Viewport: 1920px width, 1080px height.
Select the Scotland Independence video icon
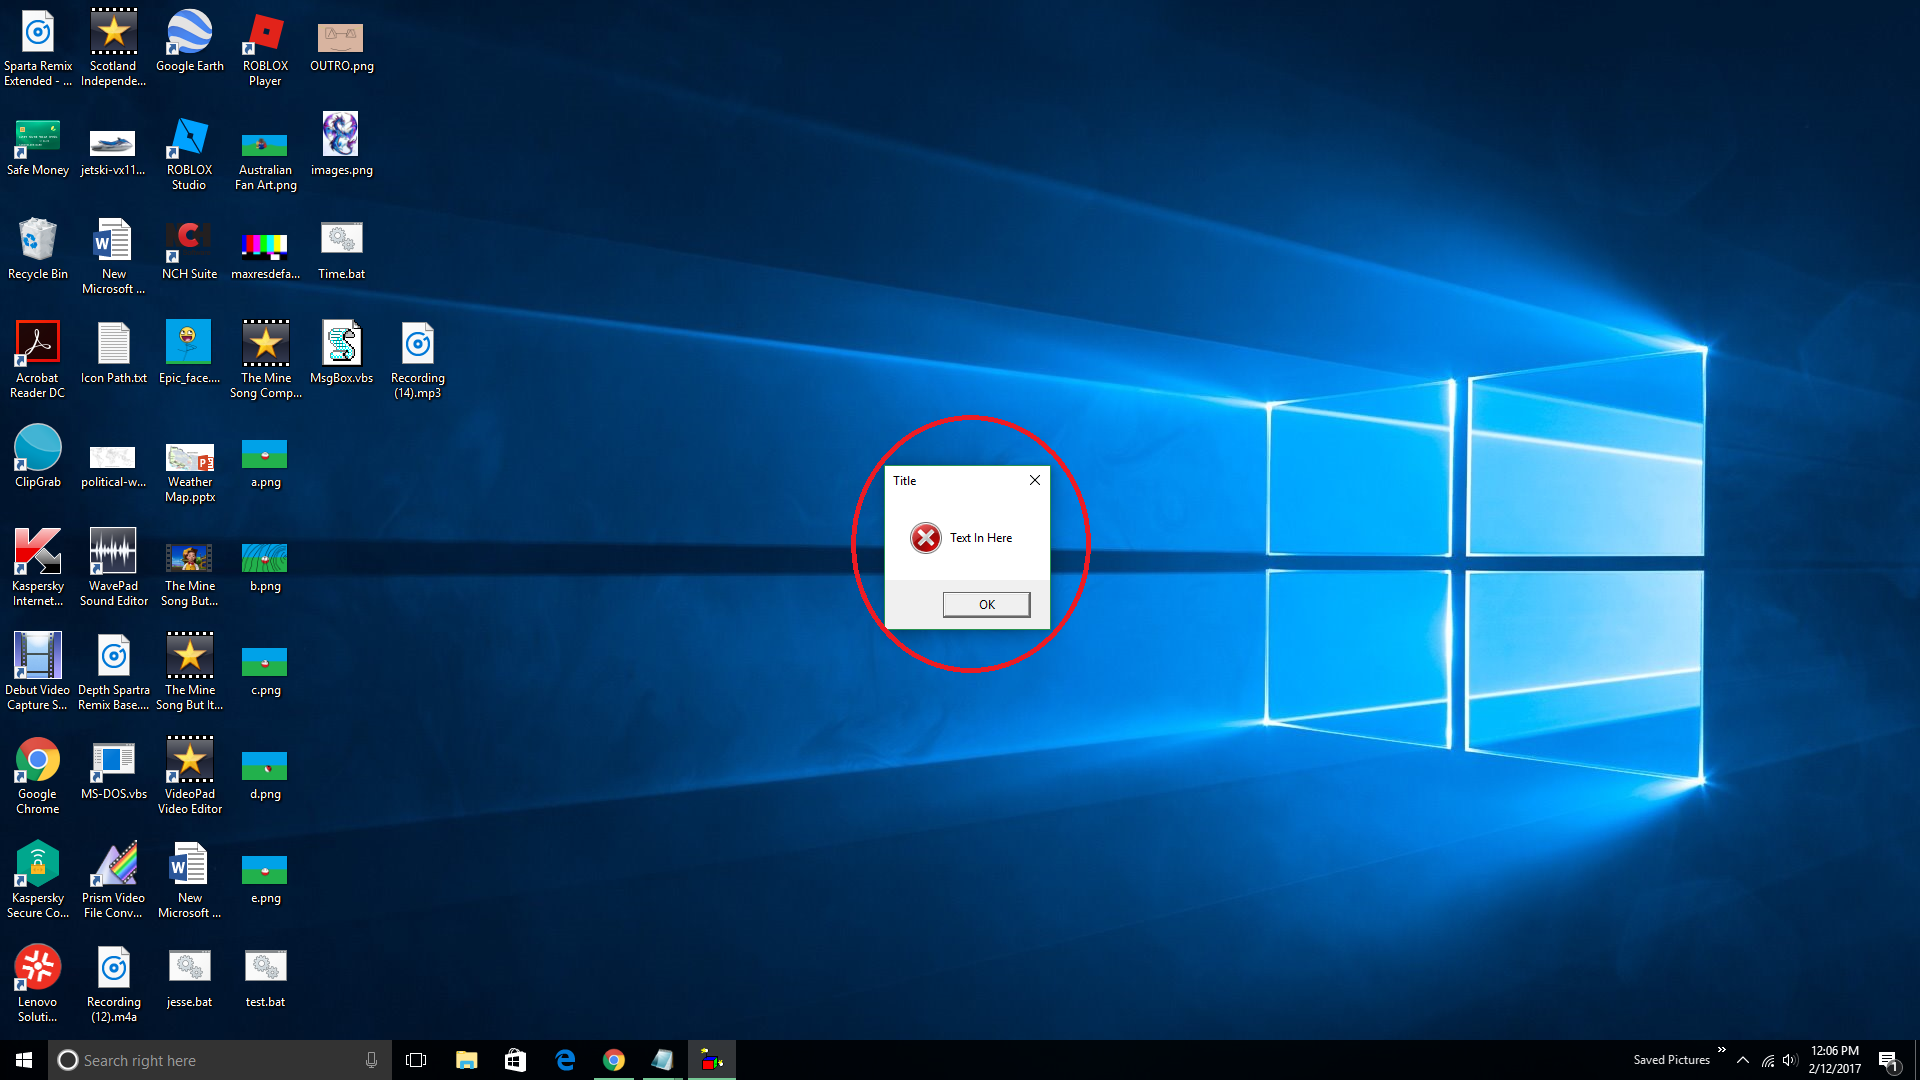pos(114,48)
